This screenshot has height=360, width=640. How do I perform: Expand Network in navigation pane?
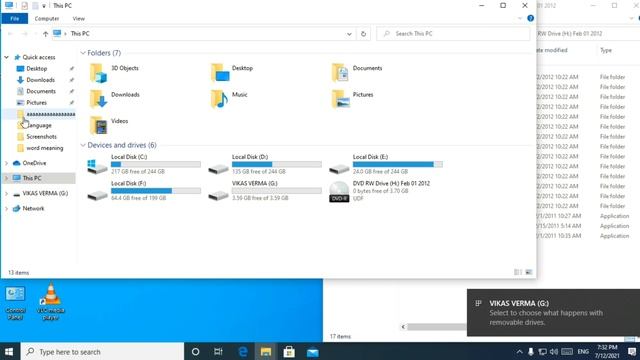[x=7, y=209]
